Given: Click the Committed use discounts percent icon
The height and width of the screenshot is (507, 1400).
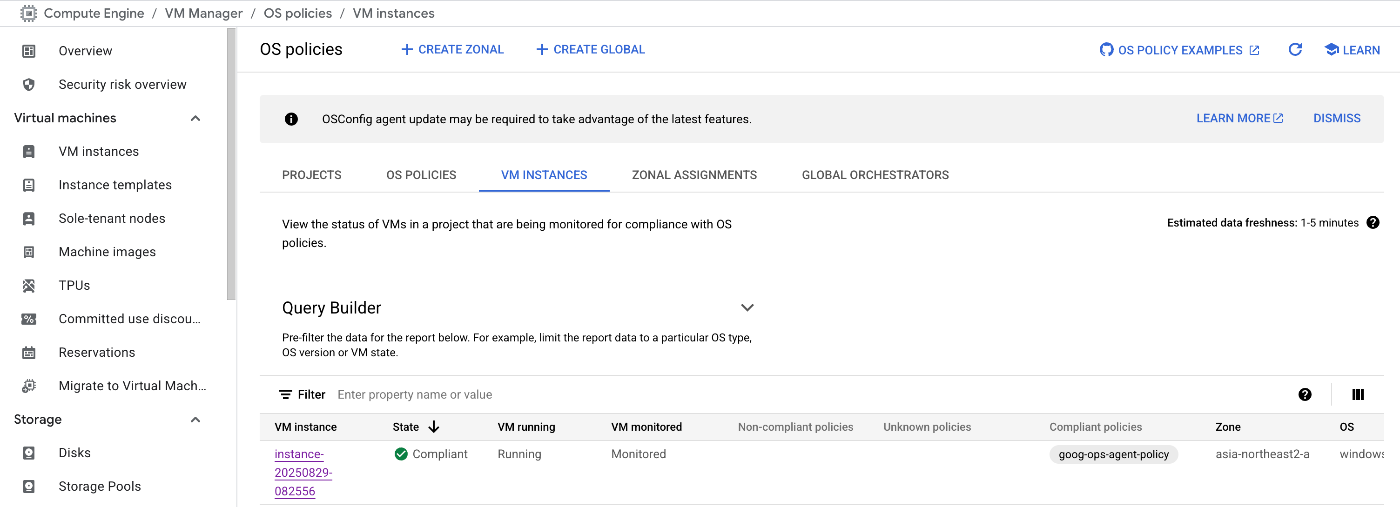Looking at the screenshot, I should tap(29, 319).
